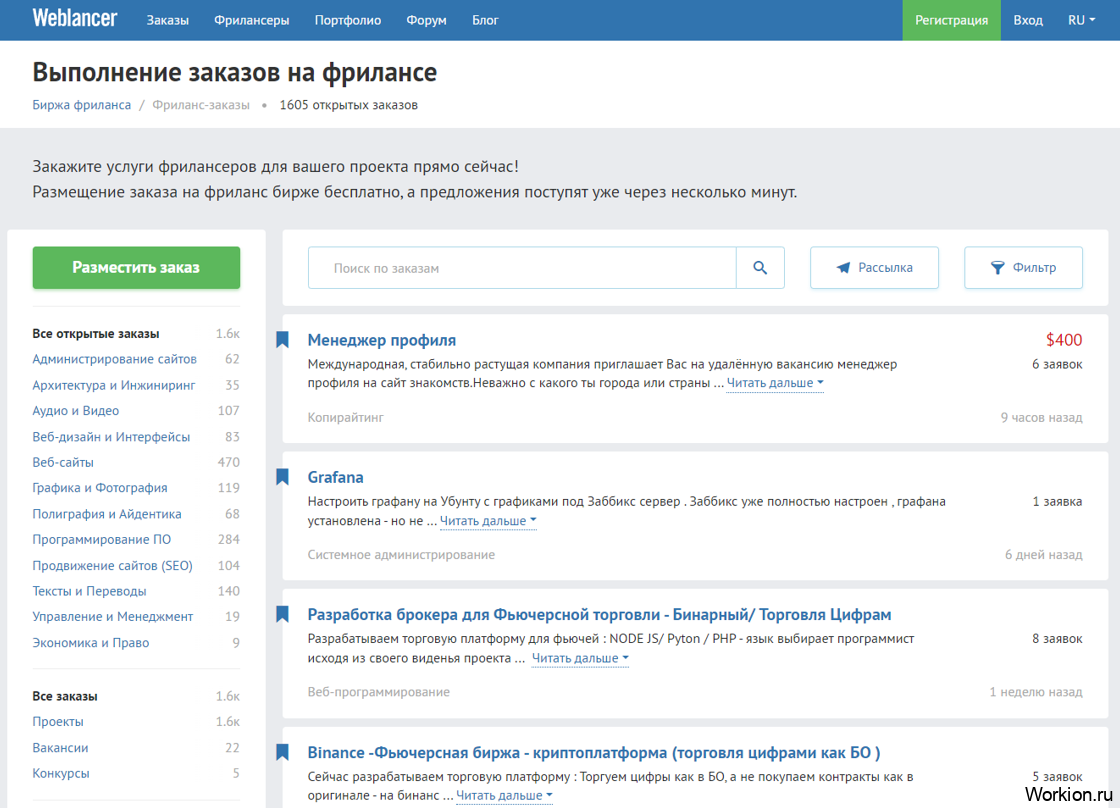
Task: Click the search magnifier icon button
Action: pyautogui.click(x=760, y=268)
